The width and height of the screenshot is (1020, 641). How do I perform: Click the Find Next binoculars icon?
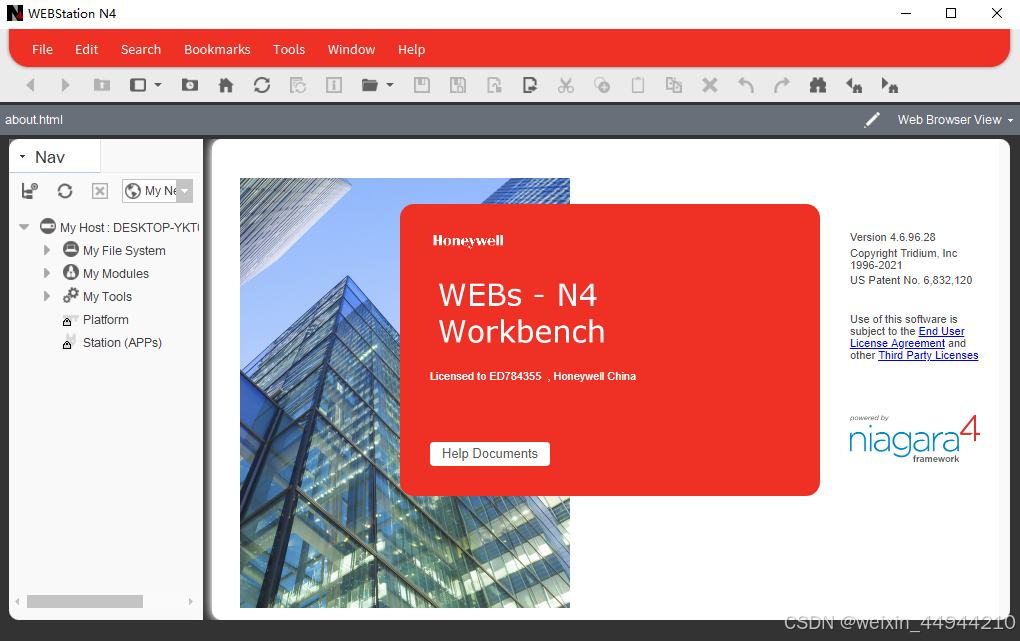pos(889,85)
